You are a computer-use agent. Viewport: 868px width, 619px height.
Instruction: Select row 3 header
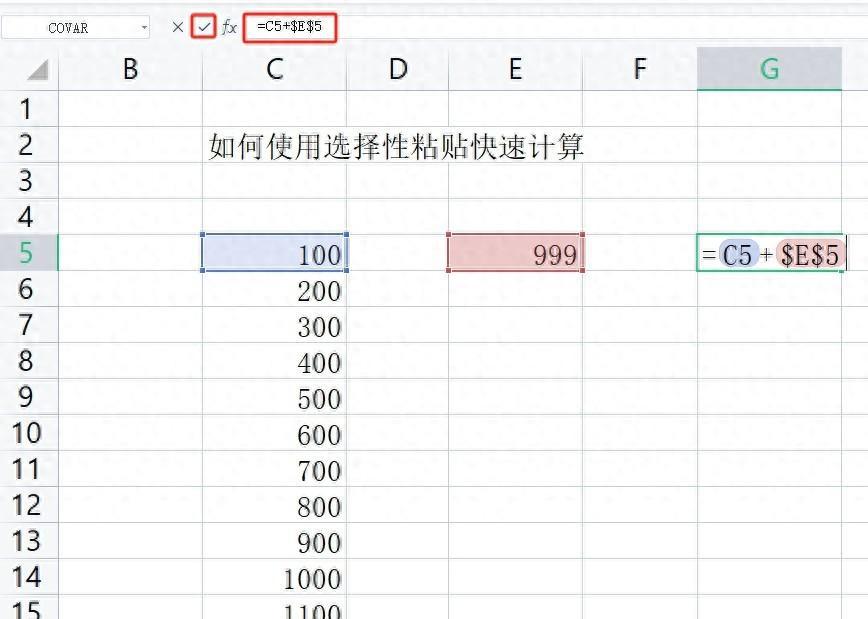29,180
